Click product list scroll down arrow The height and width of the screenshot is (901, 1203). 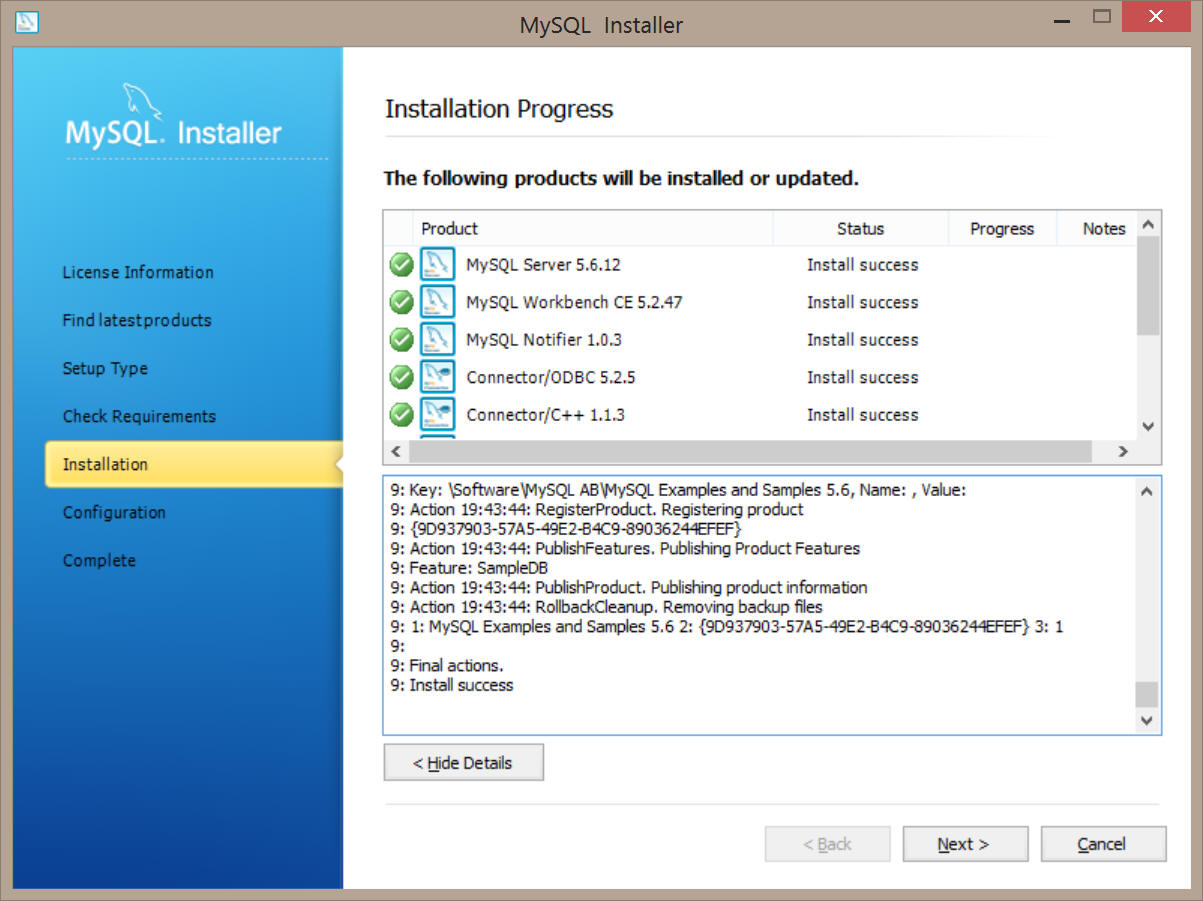pyautogui.click(x=1148, y=427)
